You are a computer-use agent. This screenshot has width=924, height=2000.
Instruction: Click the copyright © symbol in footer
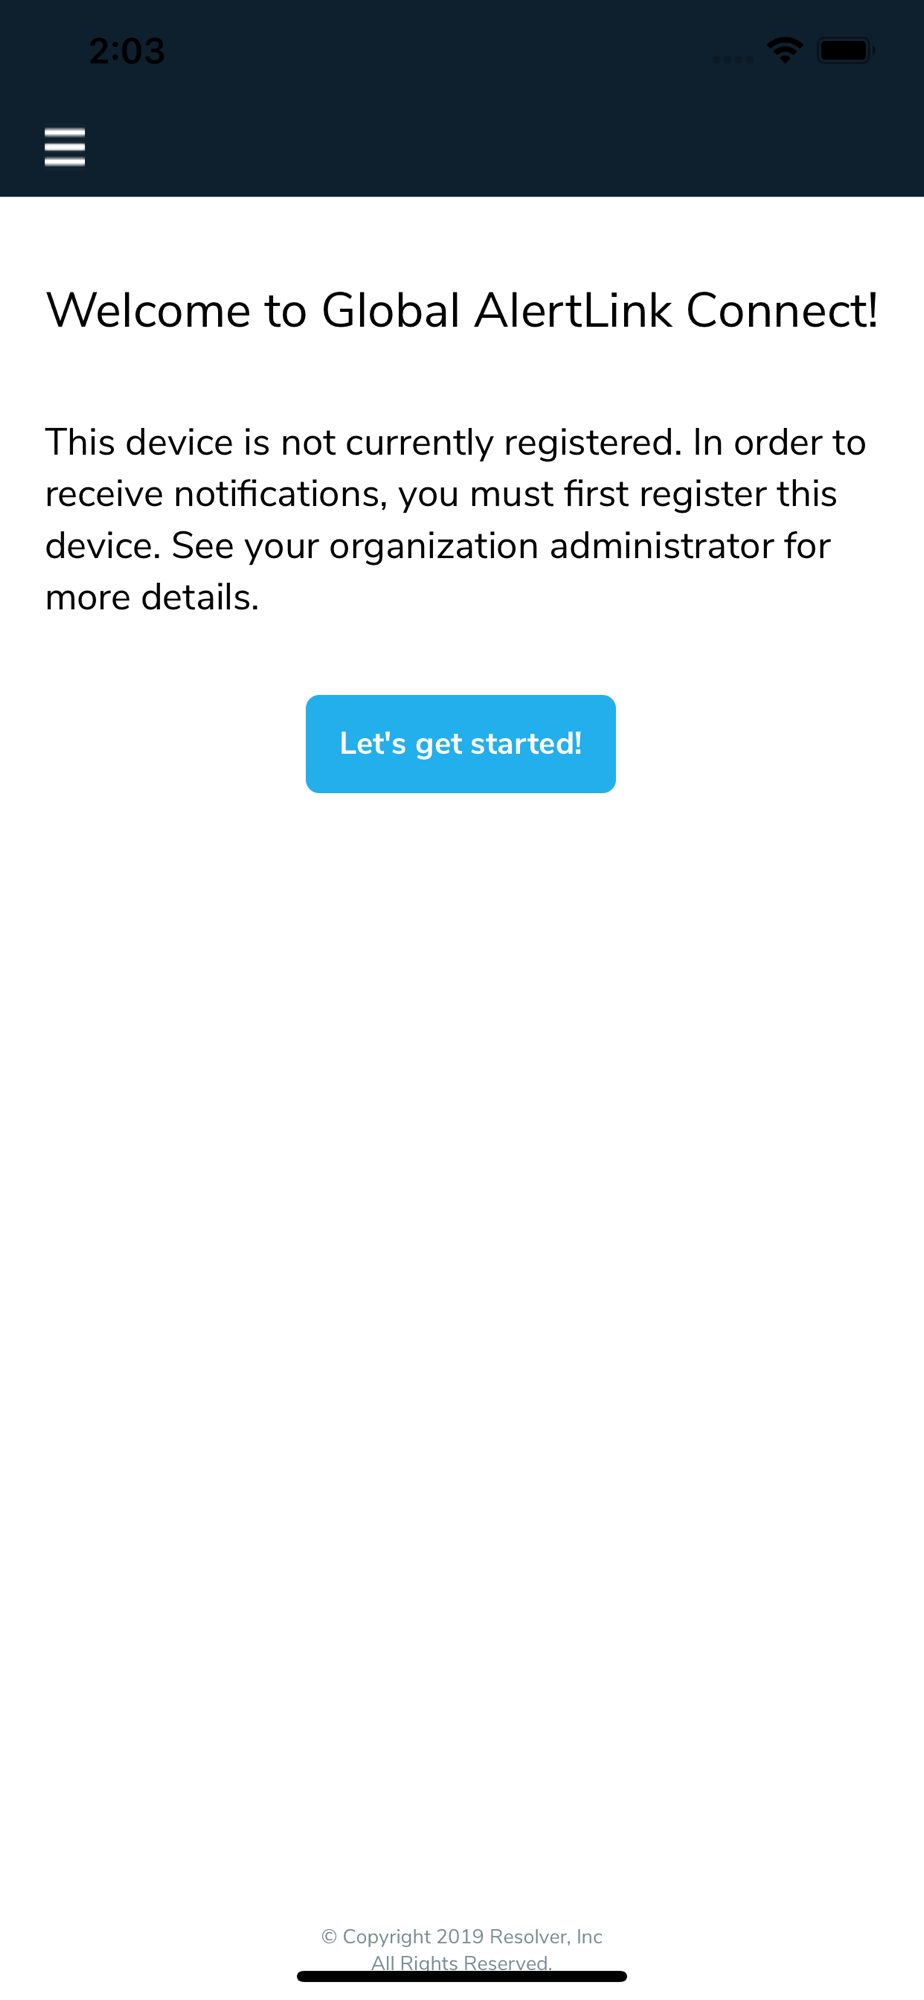pos(329,1937)
